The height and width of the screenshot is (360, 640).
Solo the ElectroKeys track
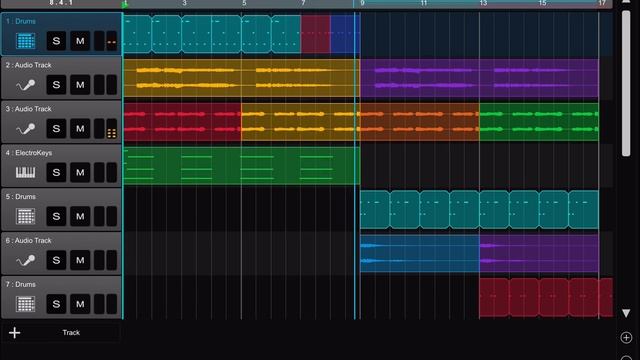pyautogui.click(x=56, y=173)
